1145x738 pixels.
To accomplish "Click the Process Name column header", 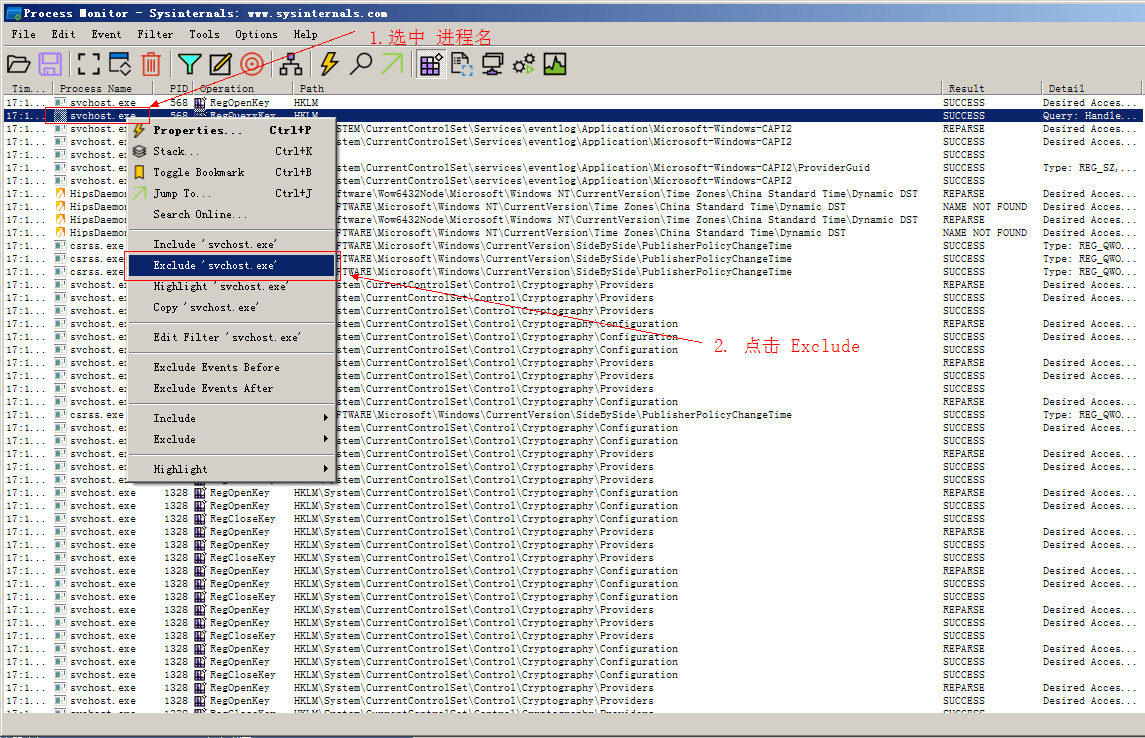I will [96, 88].
